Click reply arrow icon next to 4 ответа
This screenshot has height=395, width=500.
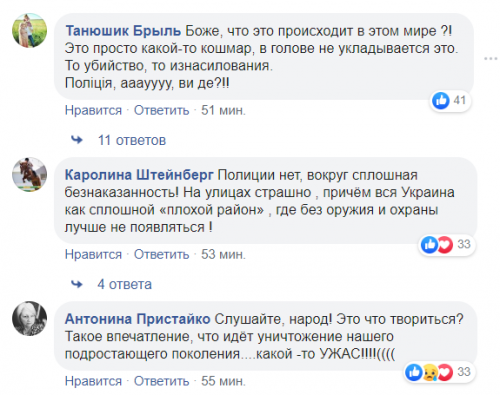(x=77, y=284)
